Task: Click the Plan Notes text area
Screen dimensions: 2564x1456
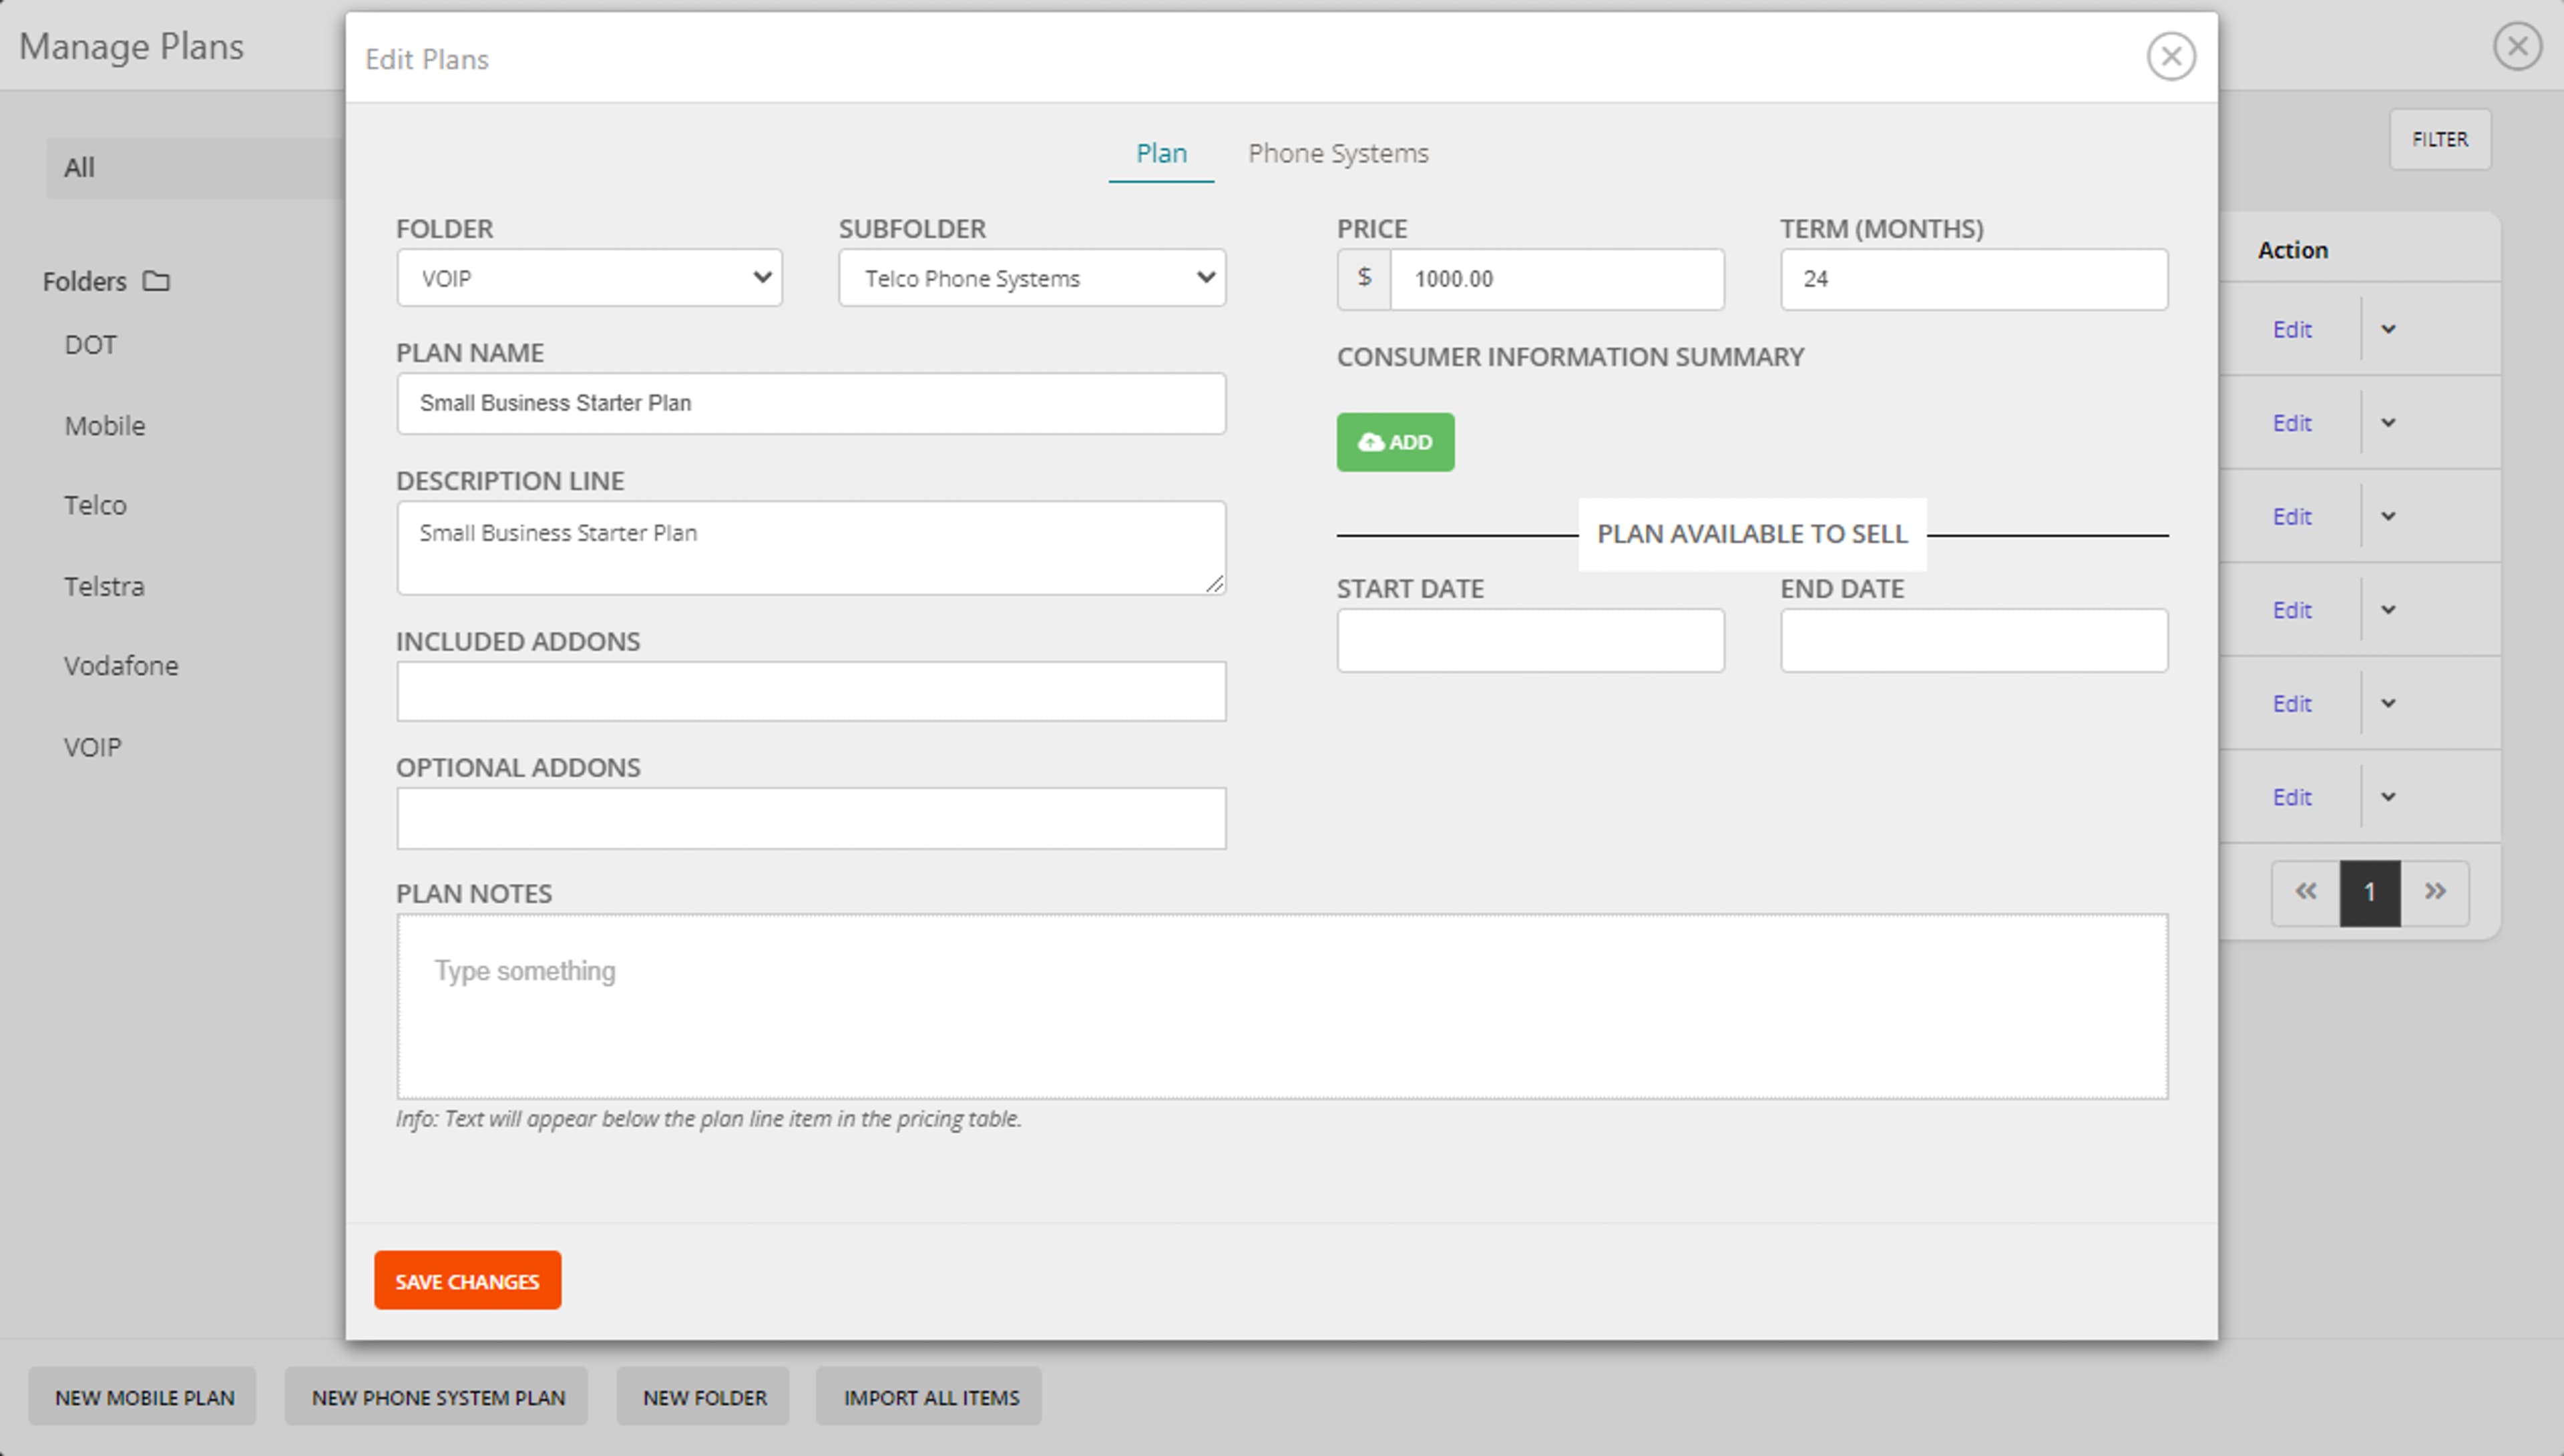Action: point(1281,1006)
